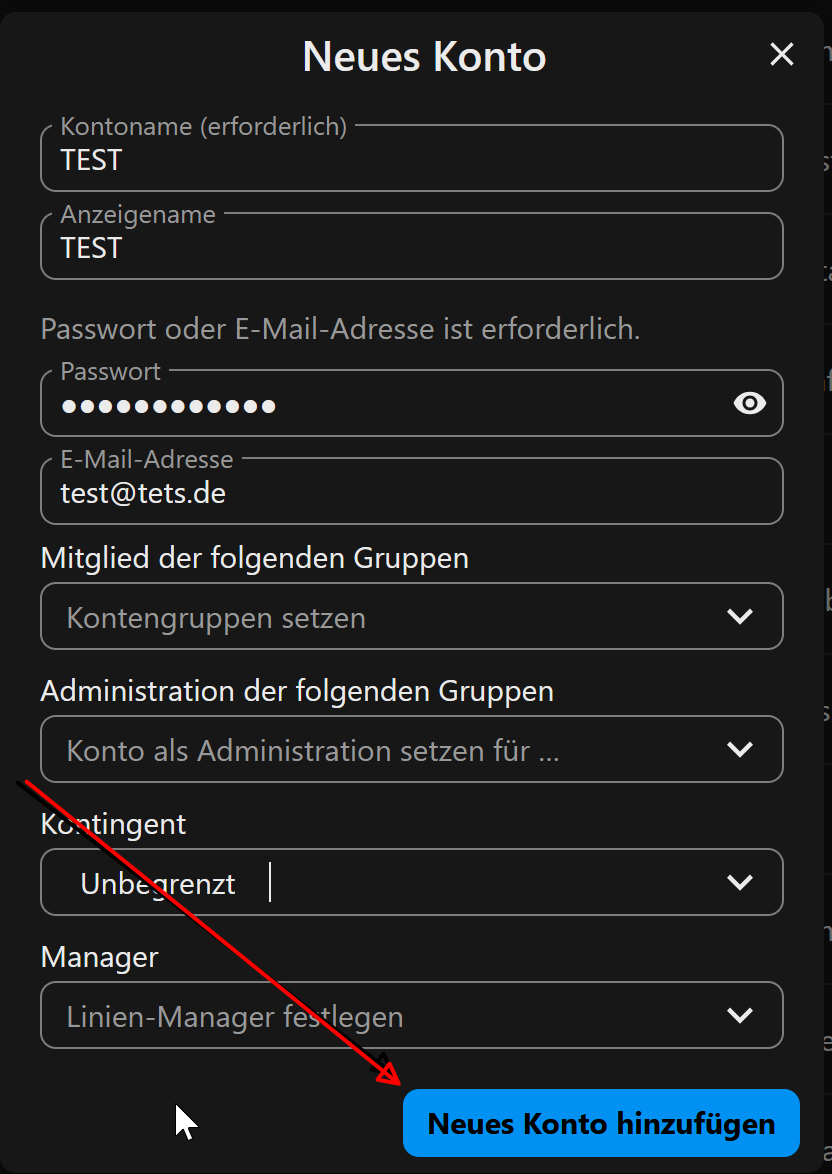The image size is (832, 1174).
Task: Focus the Kontoname input field
Action: click(x=410, y=161)
